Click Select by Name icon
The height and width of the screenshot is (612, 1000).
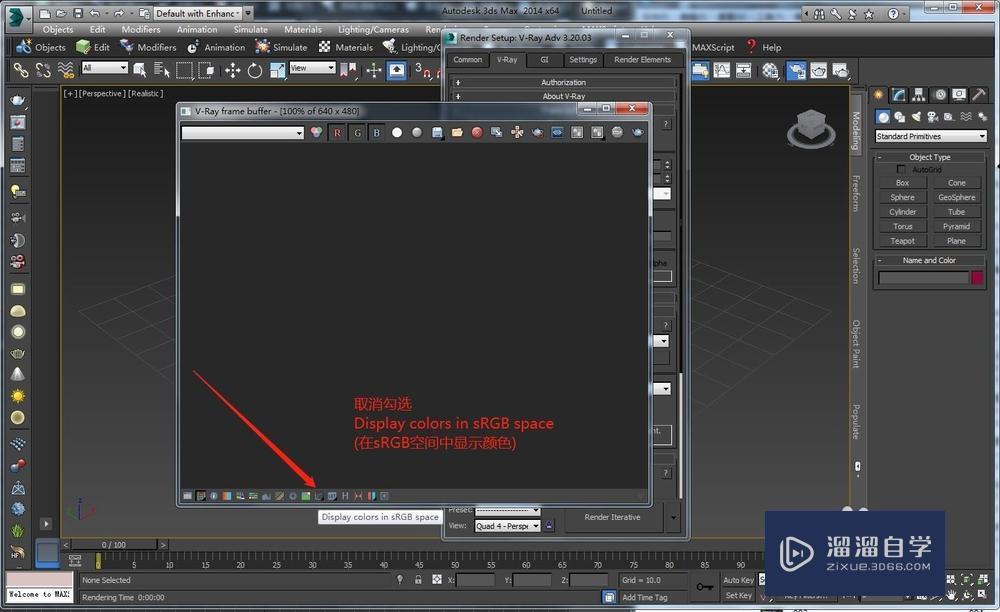click(161, 70)
